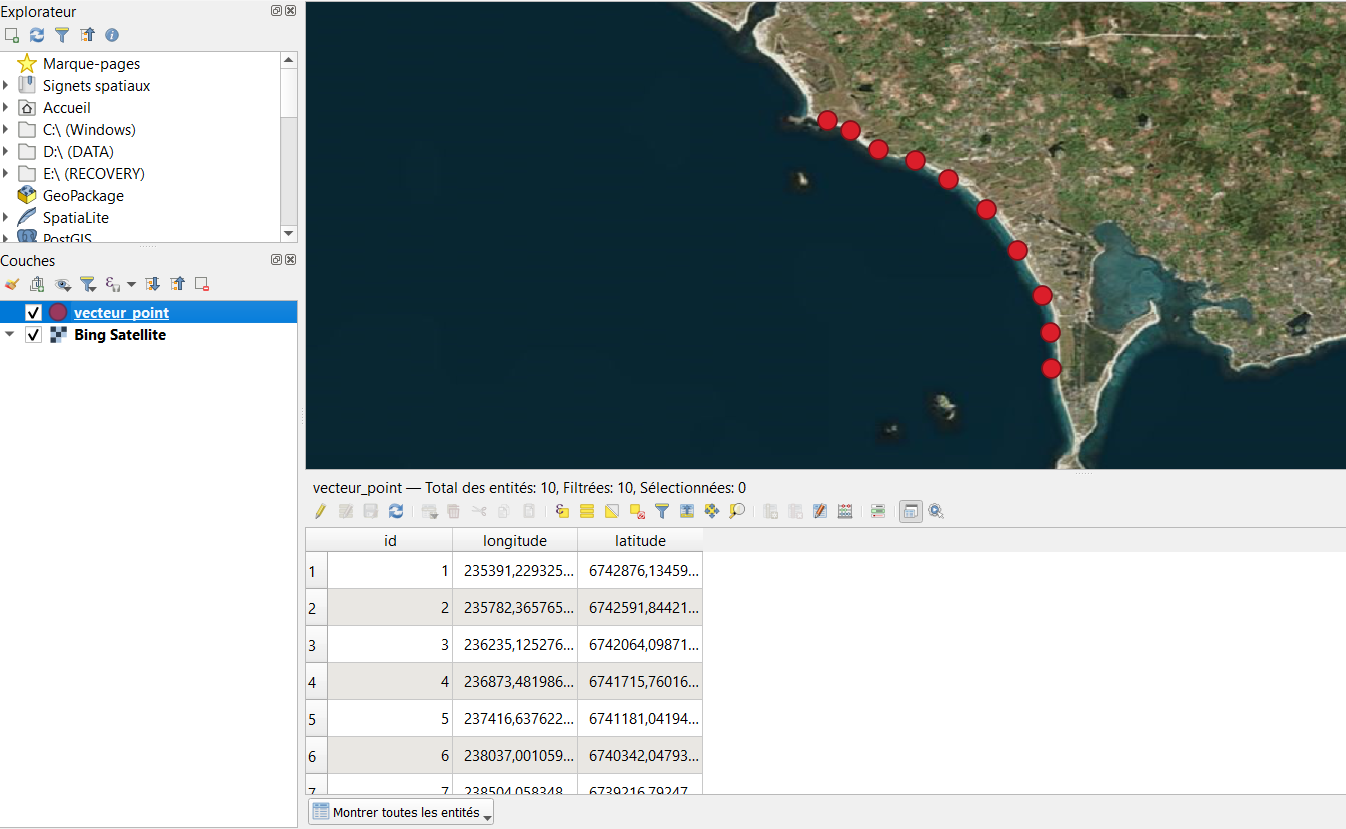This screenshot has width=1346, height=829.
Task: Toggle visibility checkbox for vecteur_point layer
Action: point(33,313)
